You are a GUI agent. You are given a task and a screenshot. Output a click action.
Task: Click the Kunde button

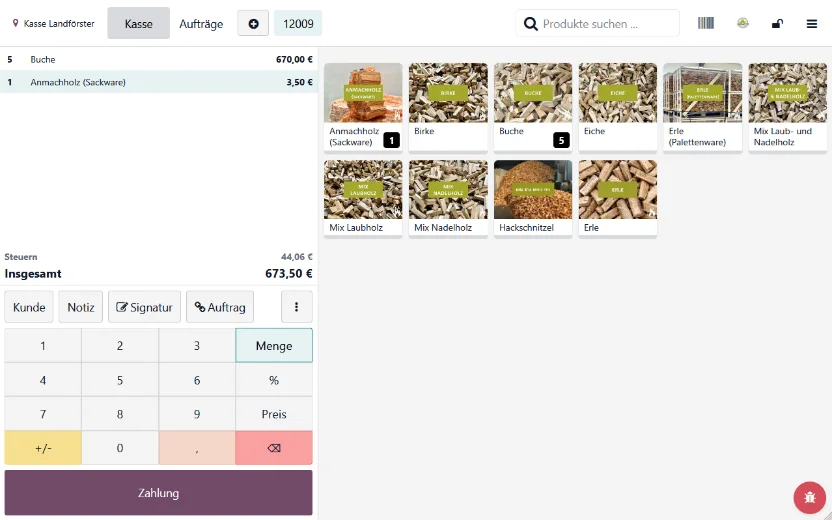point(29,307)
